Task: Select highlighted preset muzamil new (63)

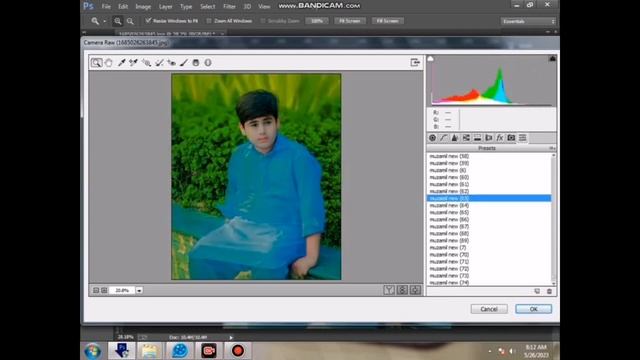Action: pyautogui.click(x=489, y=198)
